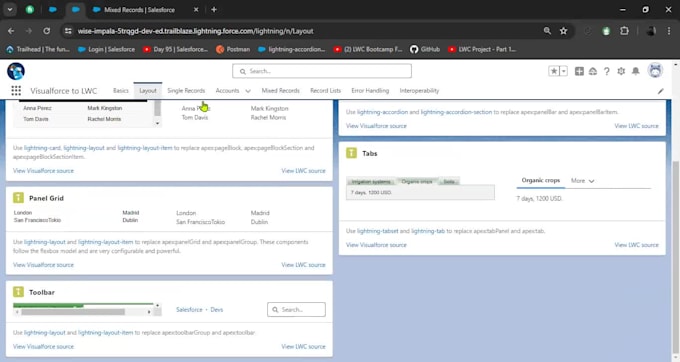Open Error Handling tab
The image size is (680, 362).
(370, 91)
